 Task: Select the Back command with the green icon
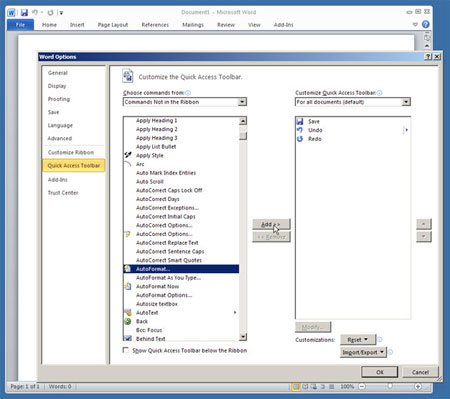[x=181, y=321]
